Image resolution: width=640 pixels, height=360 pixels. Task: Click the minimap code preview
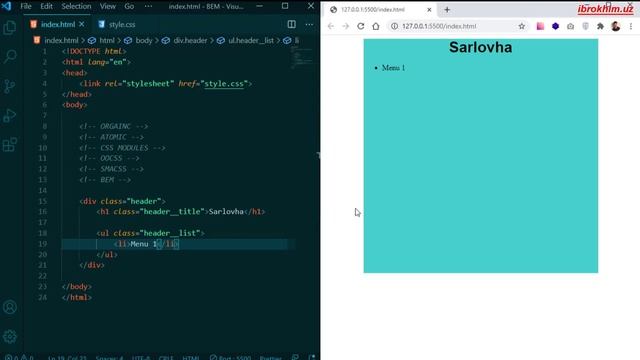[x=302, y=57]
